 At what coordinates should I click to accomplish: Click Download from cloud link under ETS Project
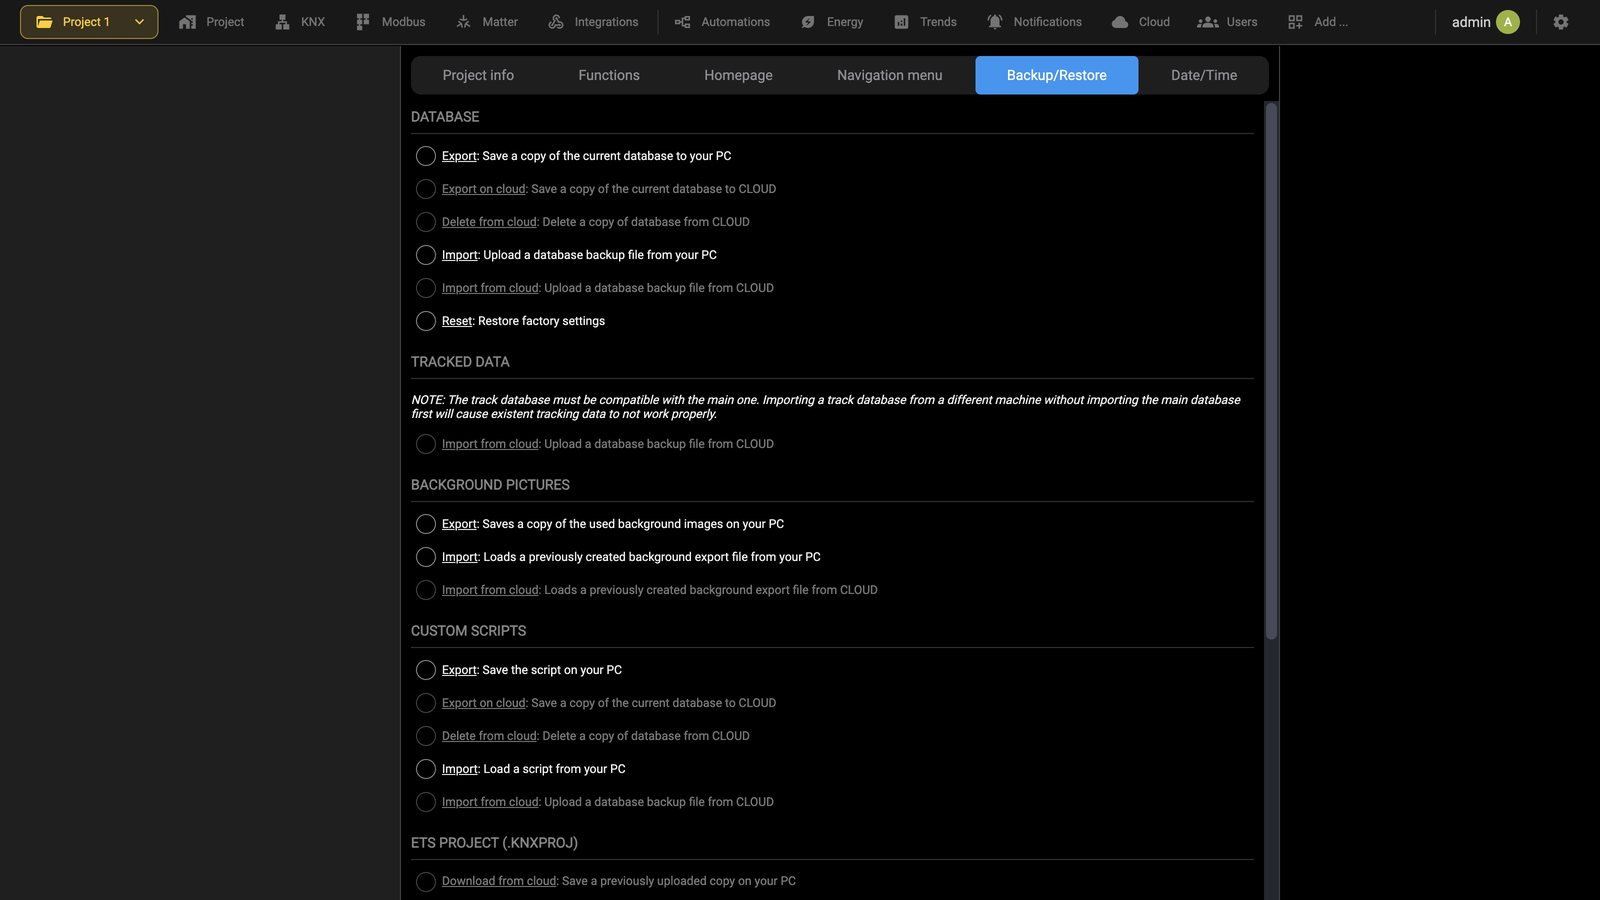[x=499, y=881]
